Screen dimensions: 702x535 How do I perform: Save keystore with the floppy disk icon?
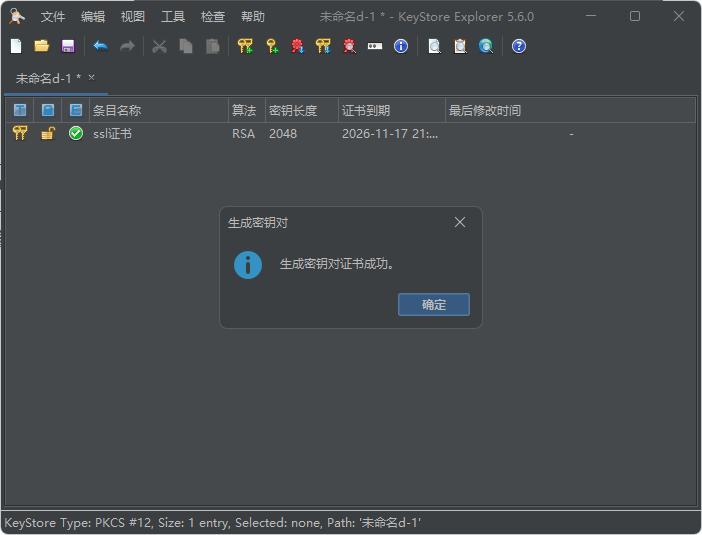(68, 46)
